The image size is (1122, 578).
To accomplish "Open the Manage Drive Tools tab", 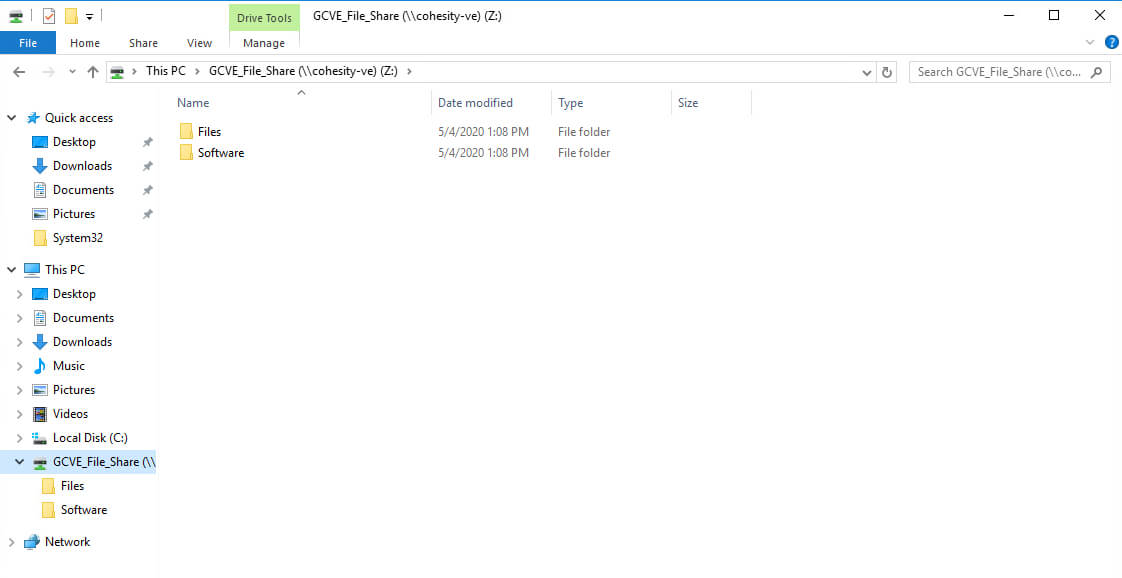I will (264, 43).
